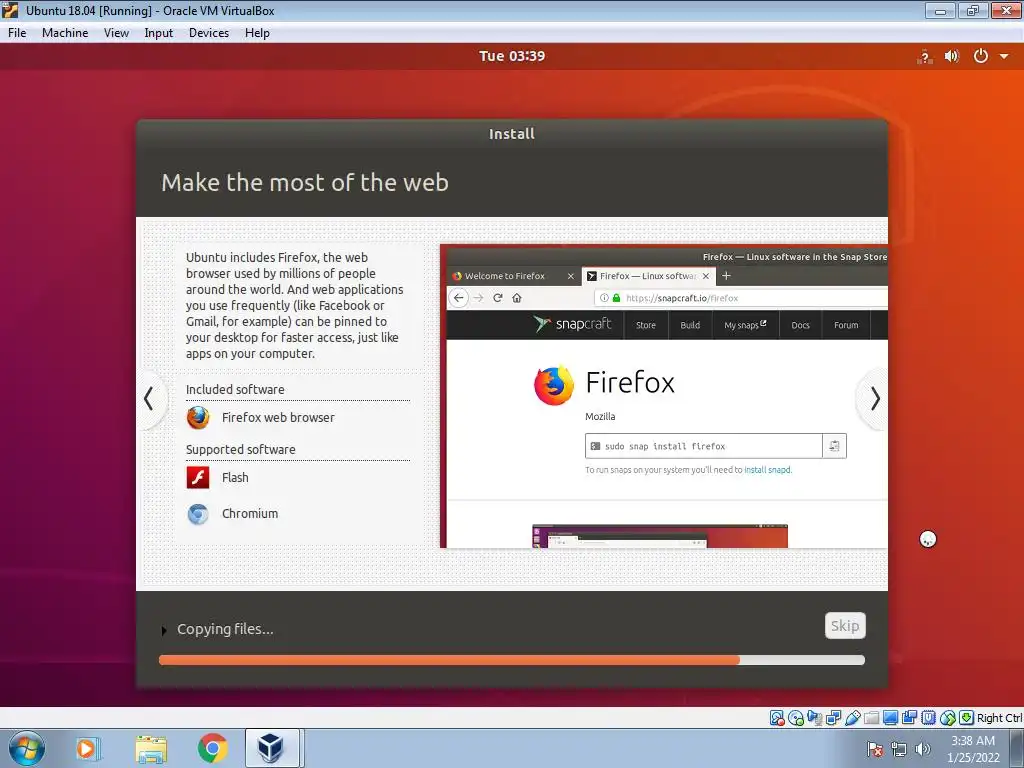Open the Input menu
Screen dimensions: 1024x768
(x=159, y=33)
